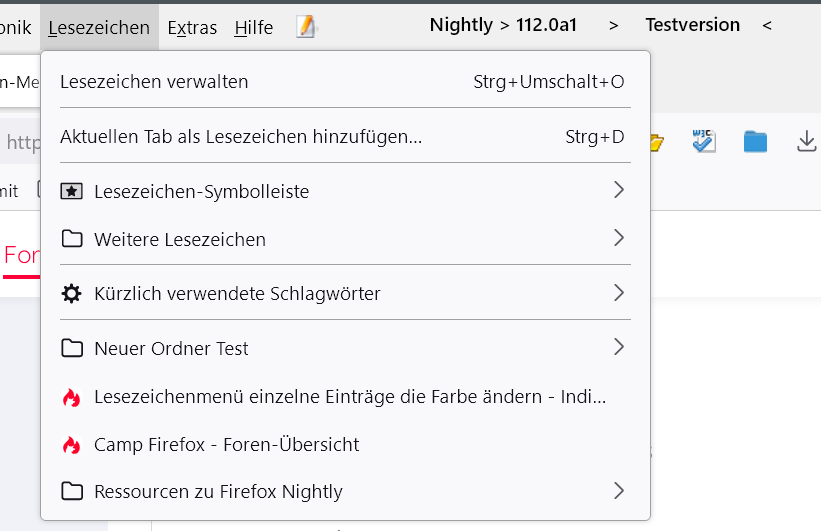This screenshot has height=531, width=821.
Task: Click the Lesezeichen menu bar item
Action: tap(99, 27)
